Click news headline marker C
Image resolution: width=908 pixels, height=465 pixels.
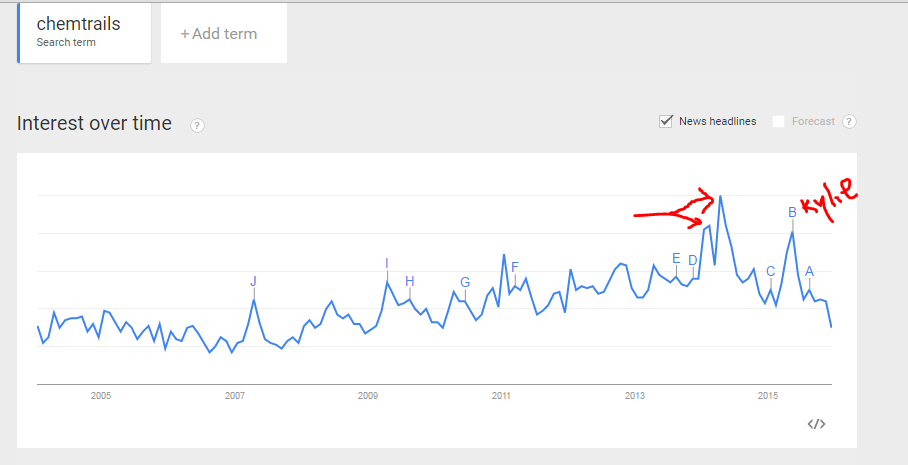click(770, 271)
